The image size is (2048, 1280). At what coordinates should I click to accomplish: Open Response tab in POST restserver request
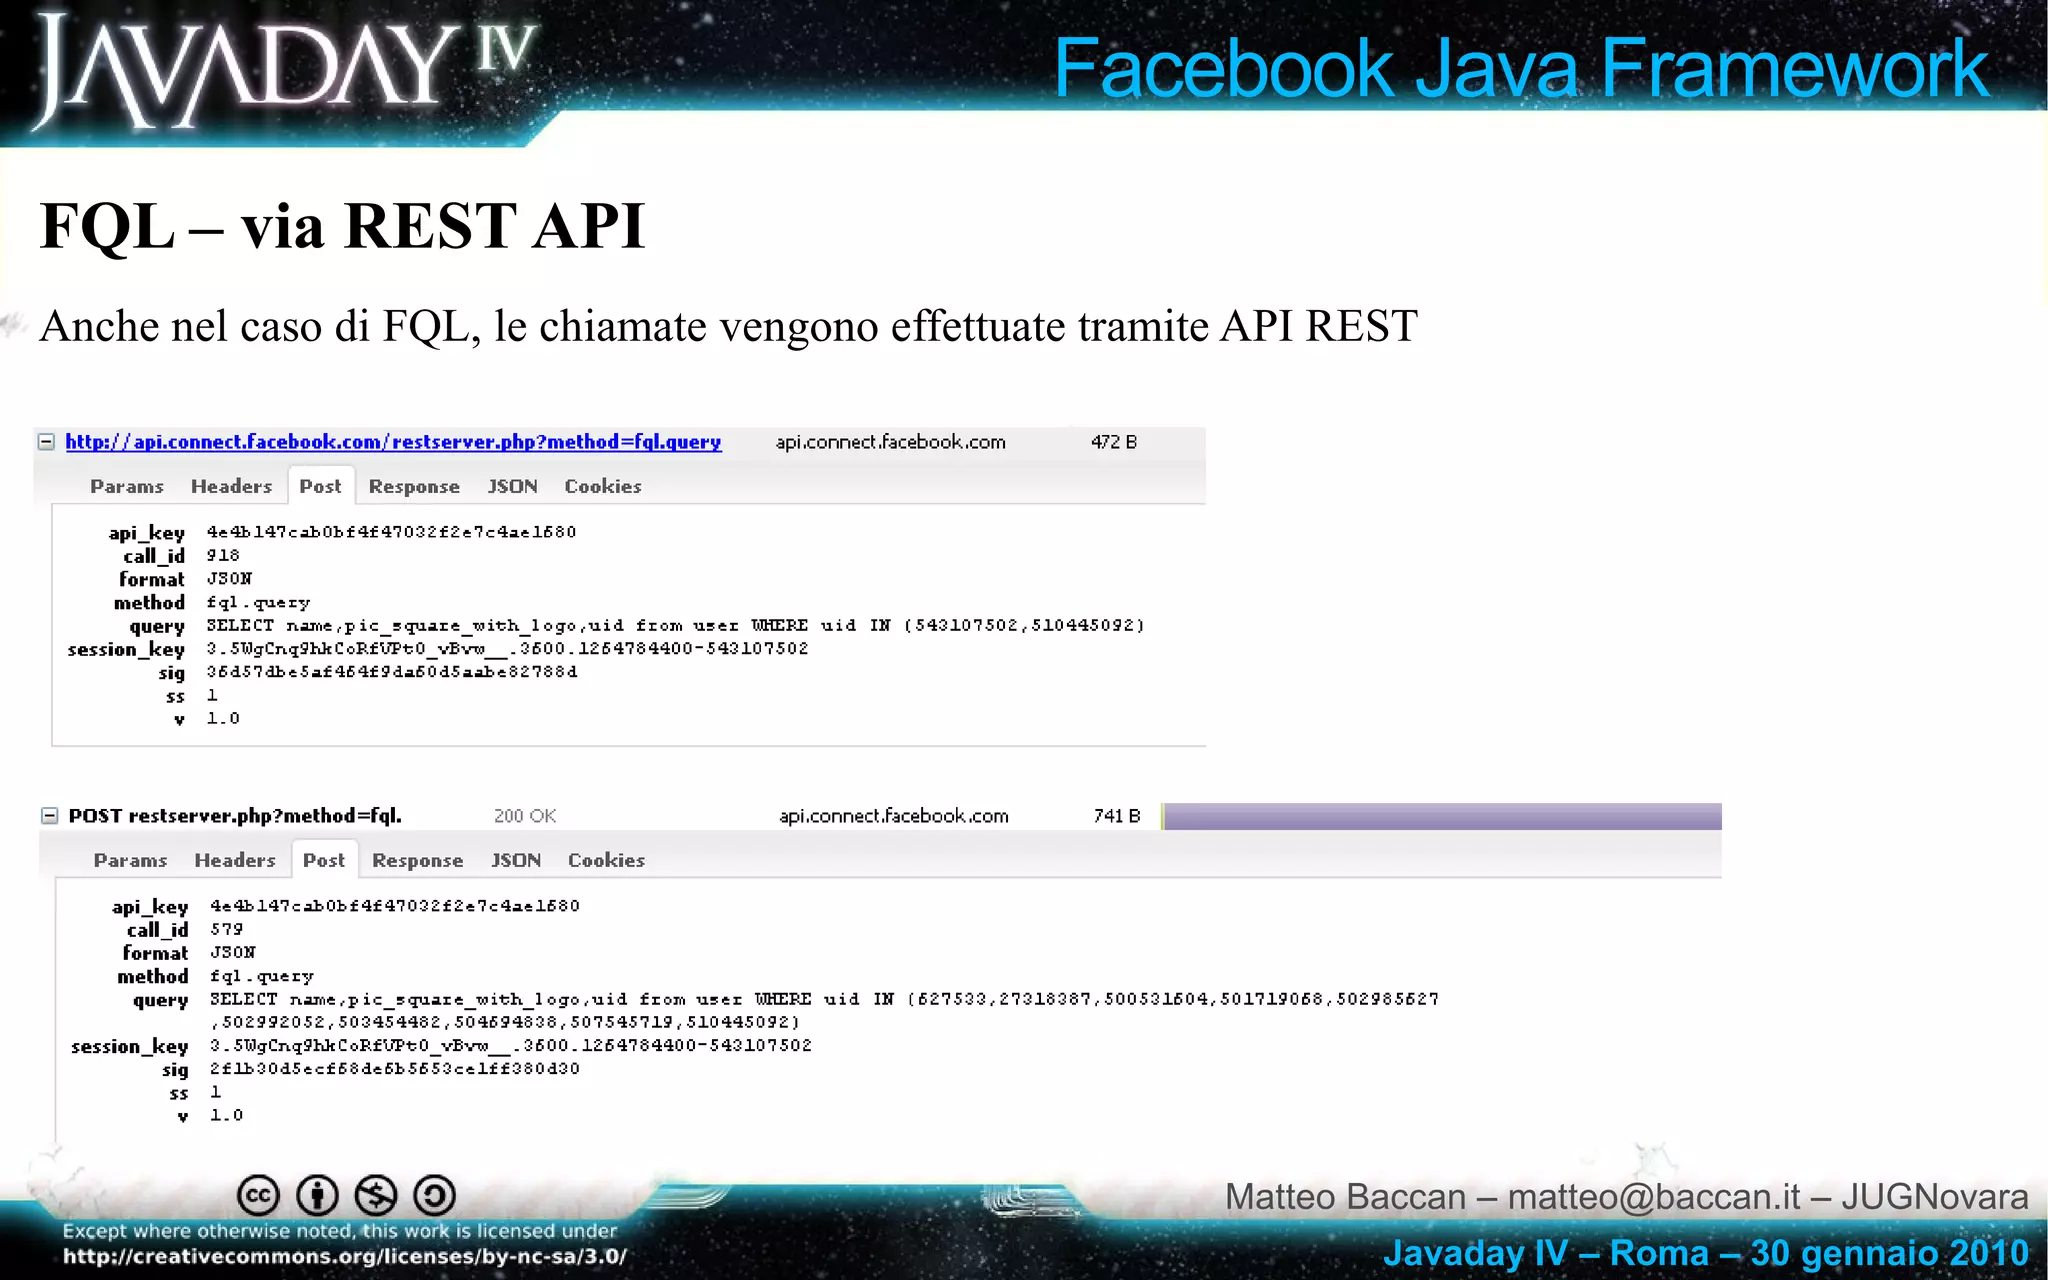click(418, 861)
